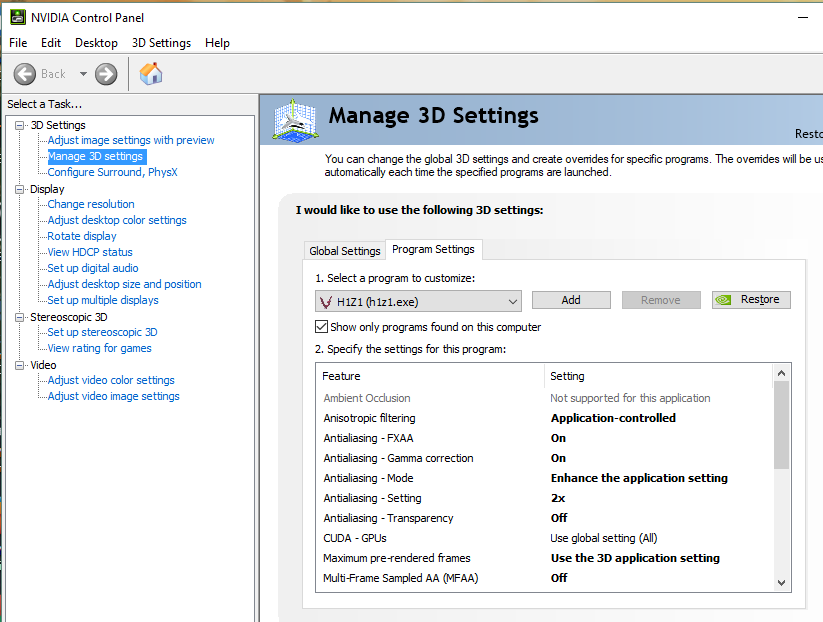Select the Antialiasing - Mode row

[x=544, y=478]
